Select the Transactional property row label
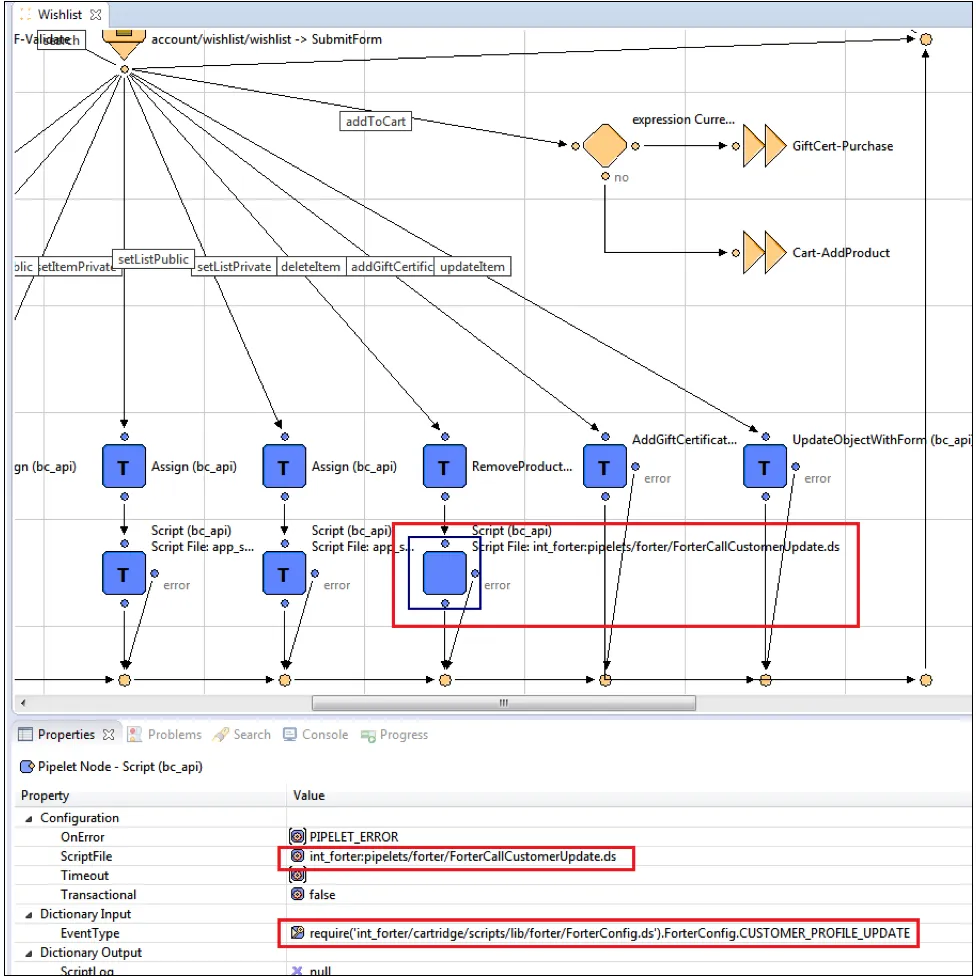The image size is (977, 977). (98, 895)
